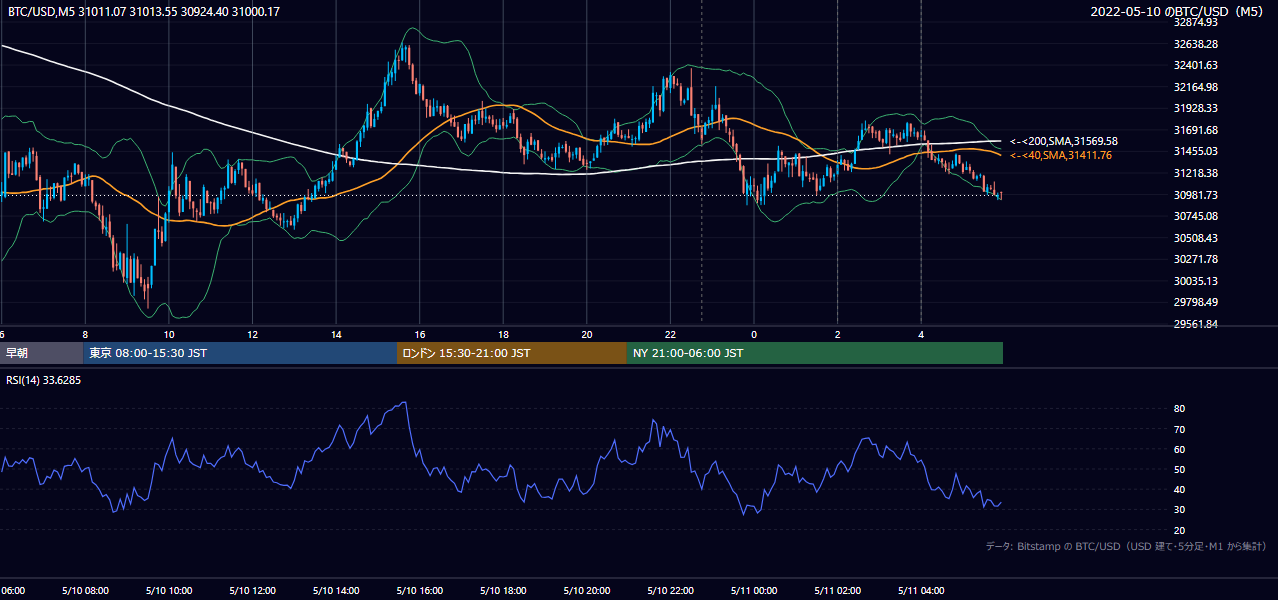
Task: Click hour tick 0 under the price chart
Action: pos(754,334)
